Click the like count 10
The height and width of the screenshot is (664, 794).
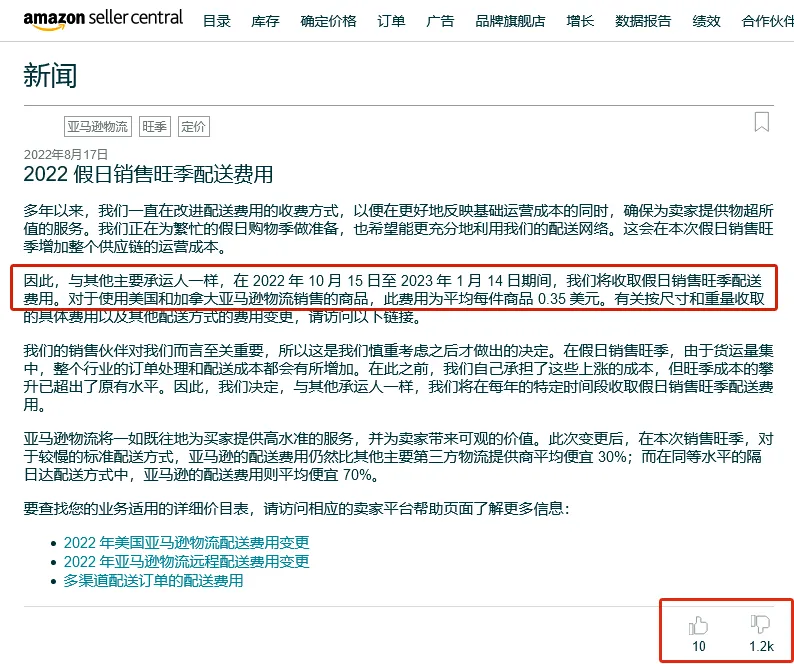pyautogui.click(x=699, y=646)
